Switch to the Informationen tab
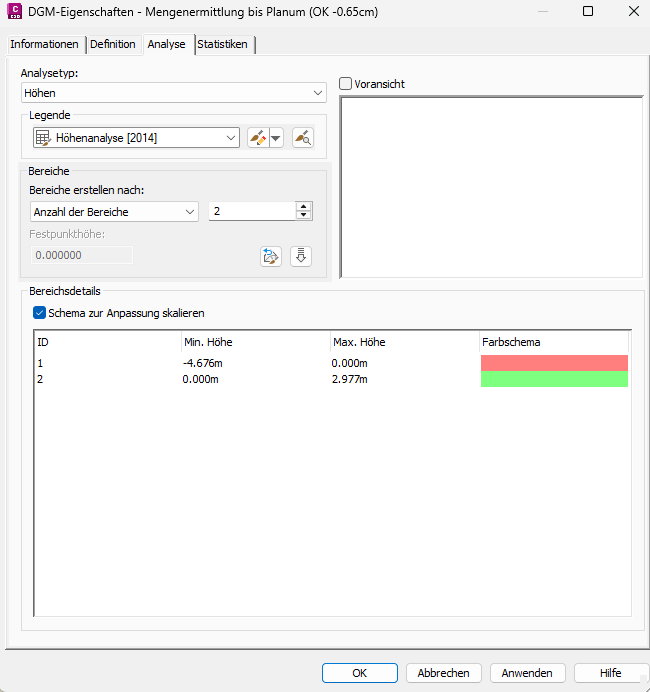The image size is (650, 692). [44, 44]
